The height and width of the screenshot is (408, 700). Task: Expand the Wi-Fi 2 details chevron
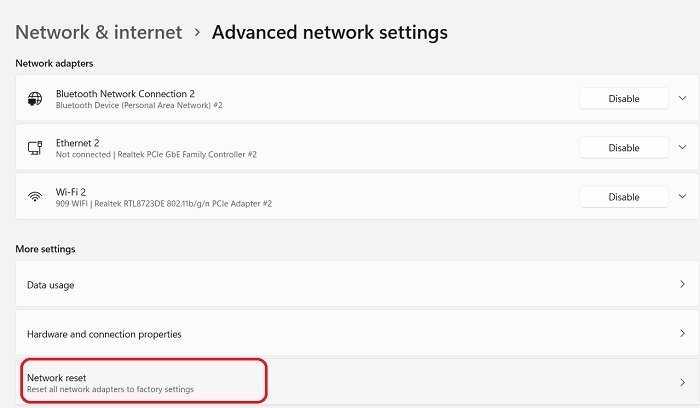pos(683,197)
